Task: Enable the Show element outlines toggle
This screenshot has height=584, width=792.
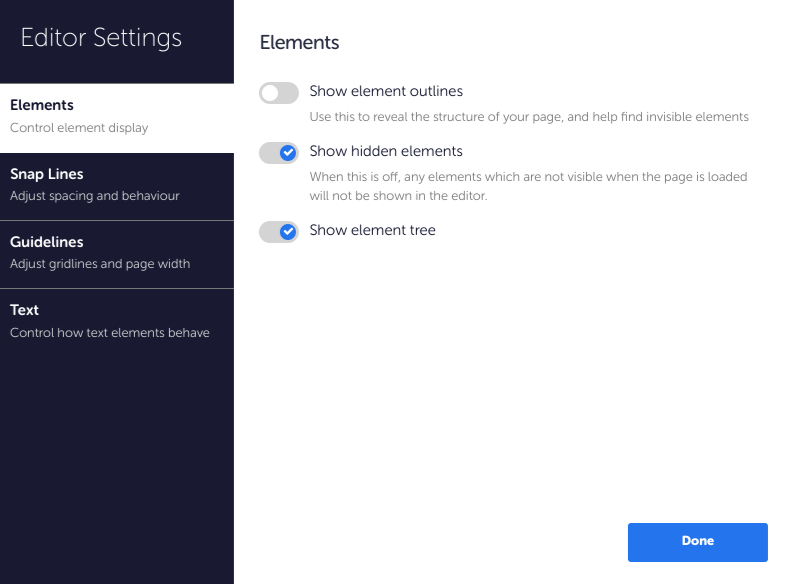Action: [279, 93]
